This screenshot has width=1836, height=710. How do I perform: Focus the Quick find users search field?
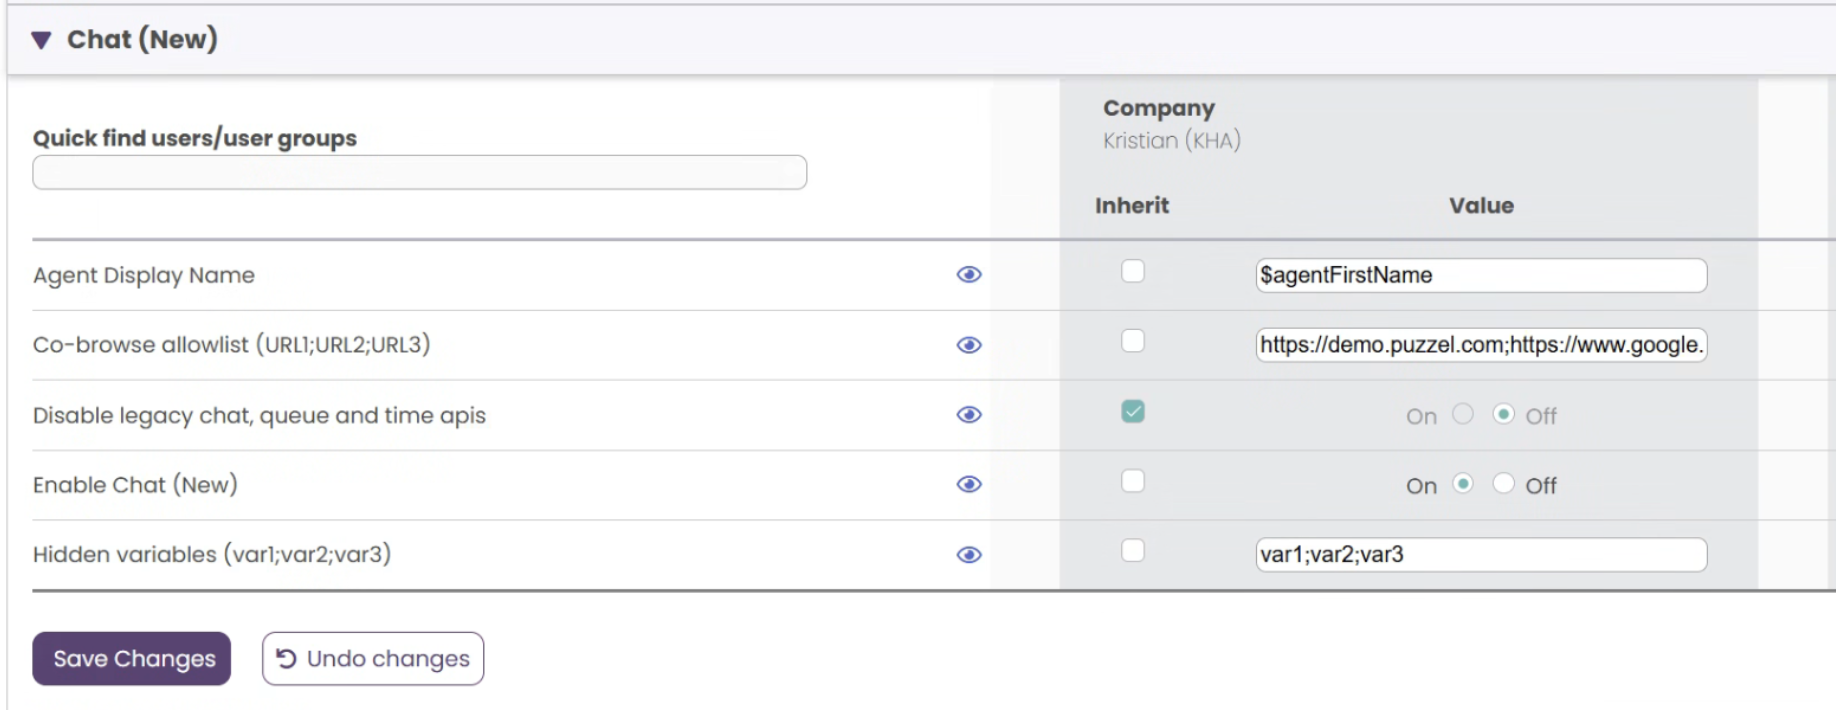point(419,173)
